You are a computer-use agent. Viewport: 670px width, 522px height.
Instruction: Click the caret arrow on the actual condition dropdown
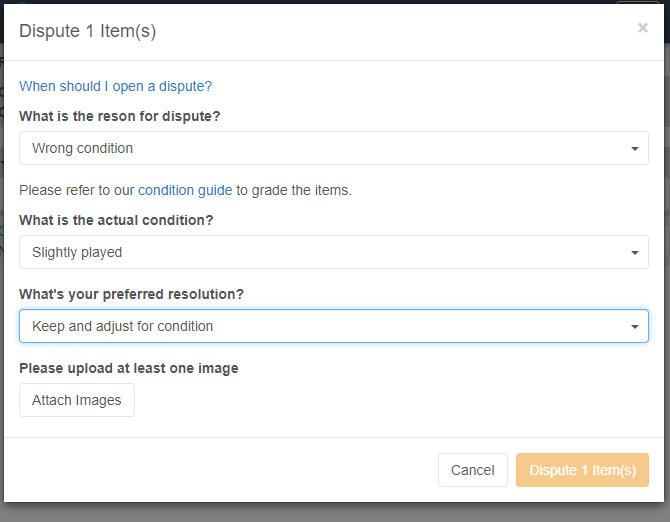(635, 253)
